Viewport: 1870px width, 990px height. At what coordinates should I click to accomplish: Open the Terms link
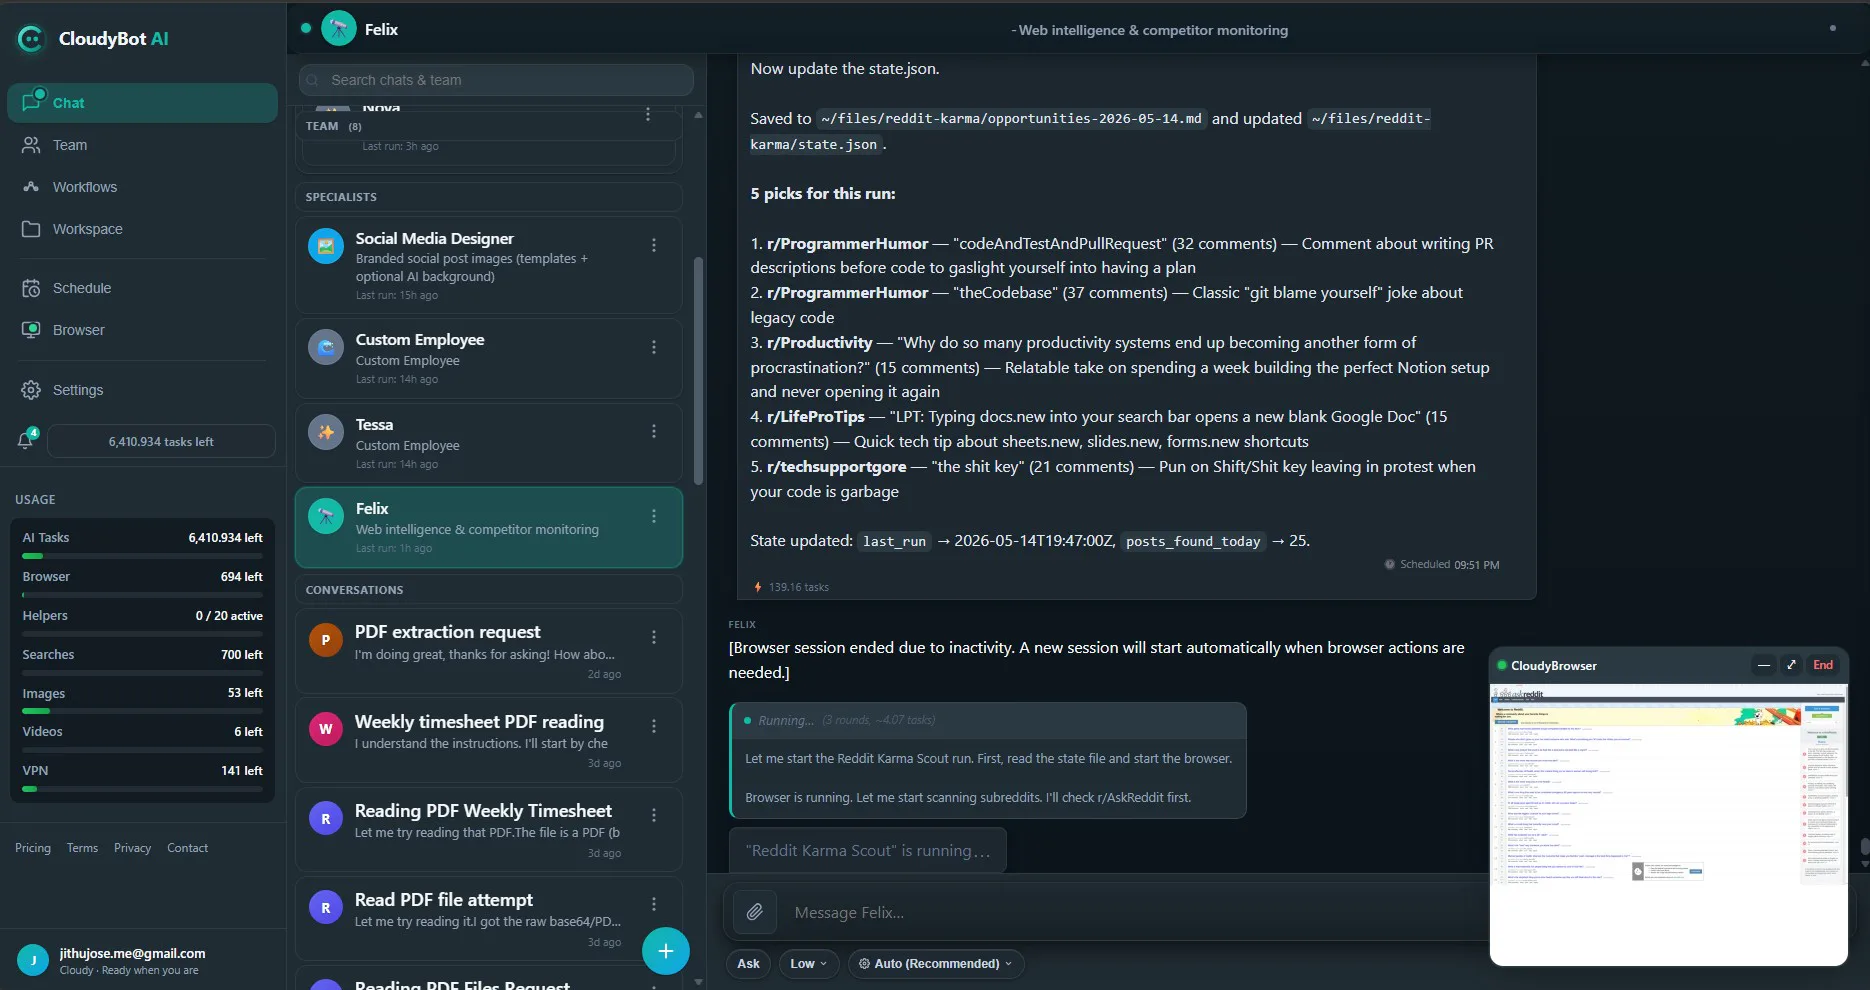click(x=82, y=848)
